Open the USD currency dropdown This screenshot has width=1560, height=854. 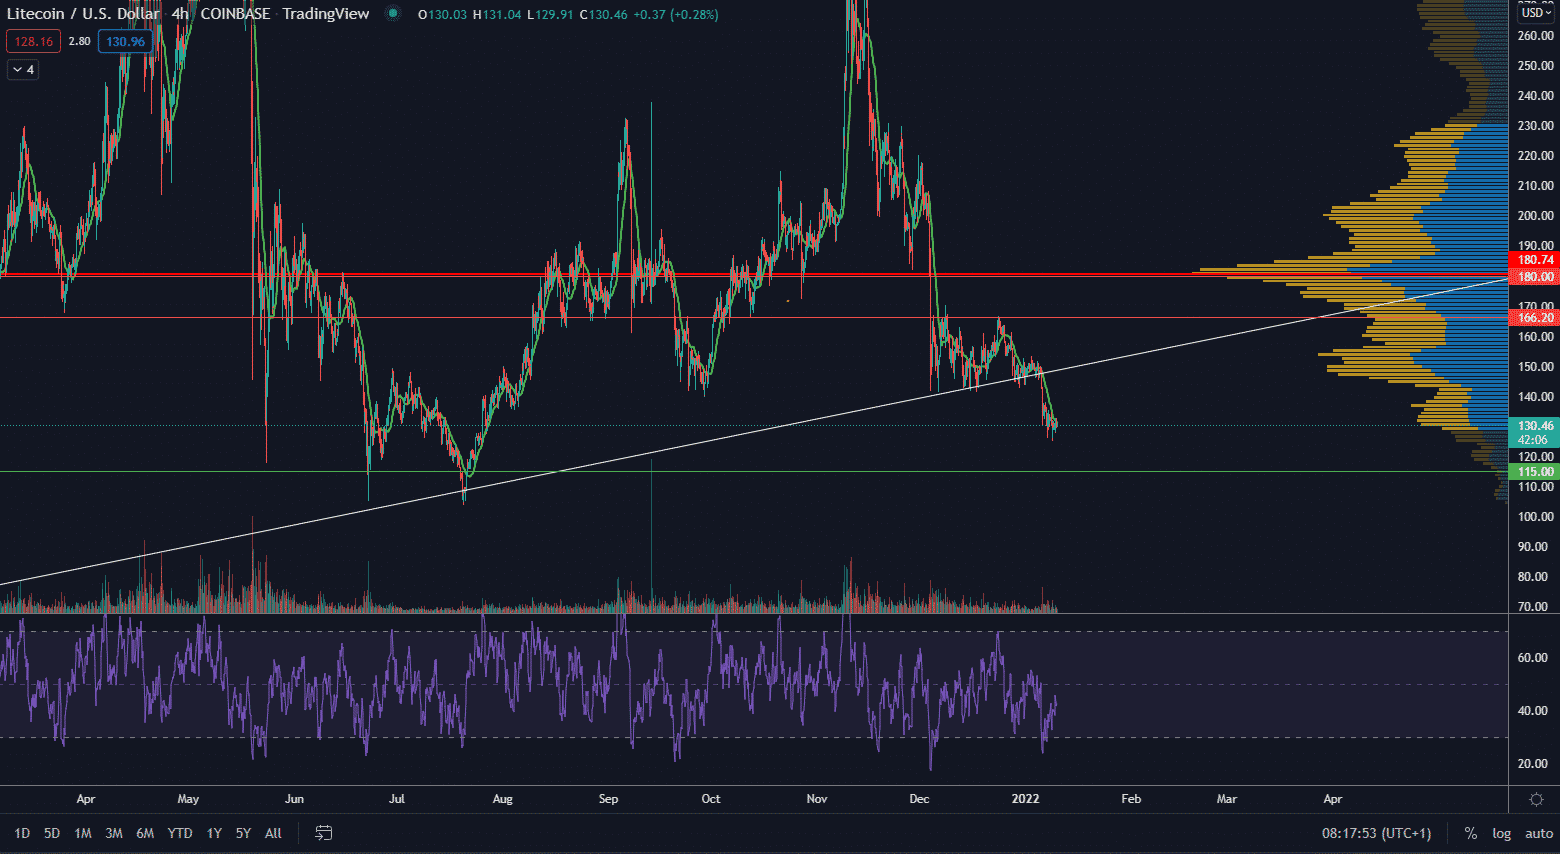(x=1534, y=13)
